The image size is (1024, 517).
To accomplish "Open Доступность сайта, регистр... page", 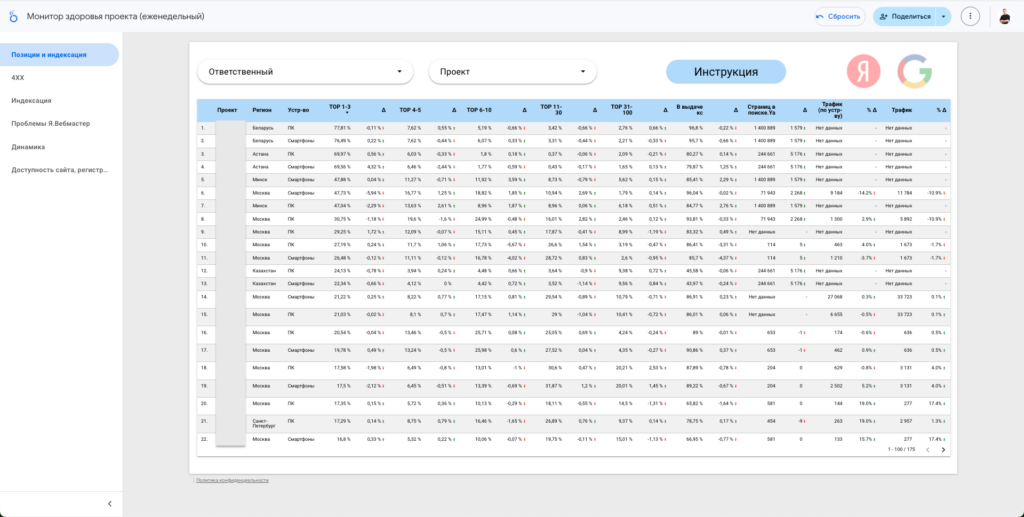I will [59, 170].
